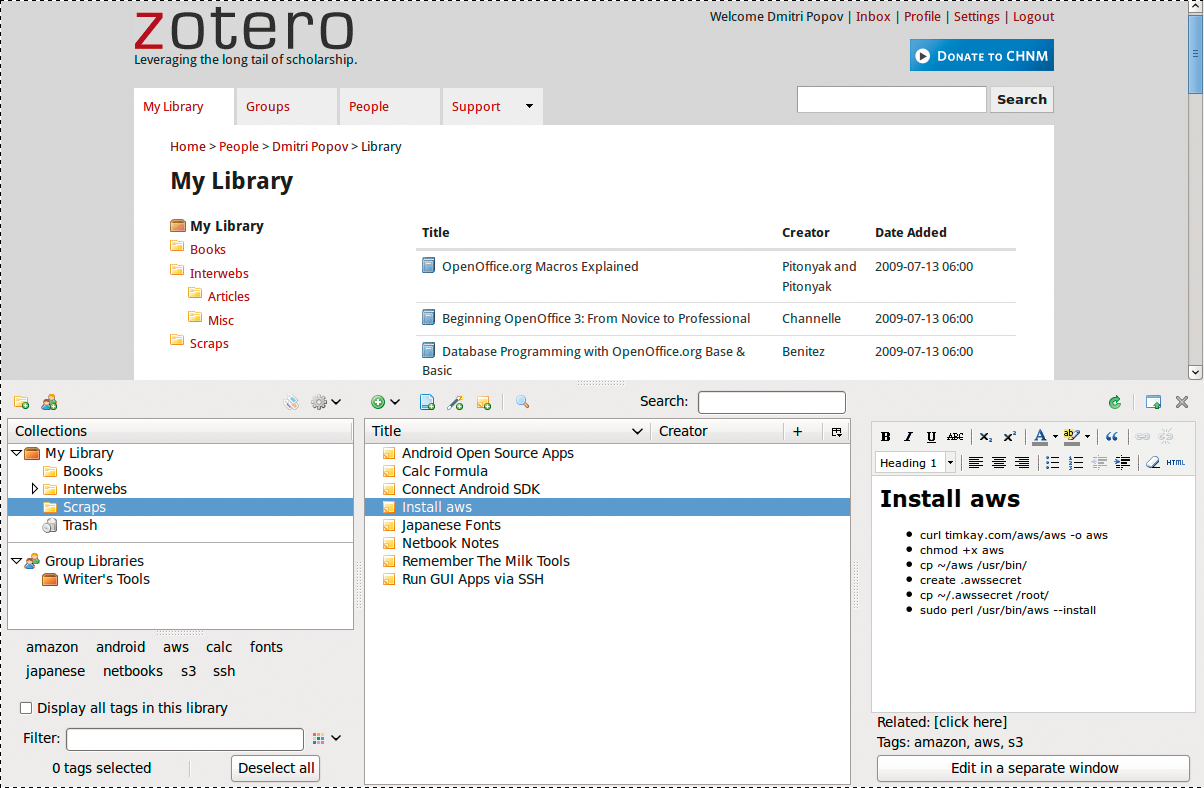Click the Deselect all button
1204x788 pixels.
[x=276, y=768]
